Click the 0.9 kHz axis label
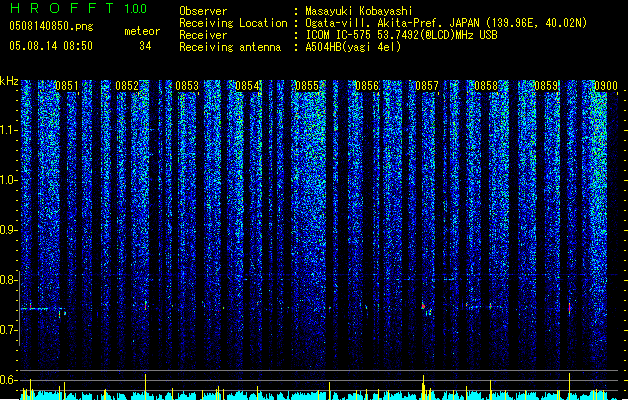This screenshot has height=400, width=629. 8,230
